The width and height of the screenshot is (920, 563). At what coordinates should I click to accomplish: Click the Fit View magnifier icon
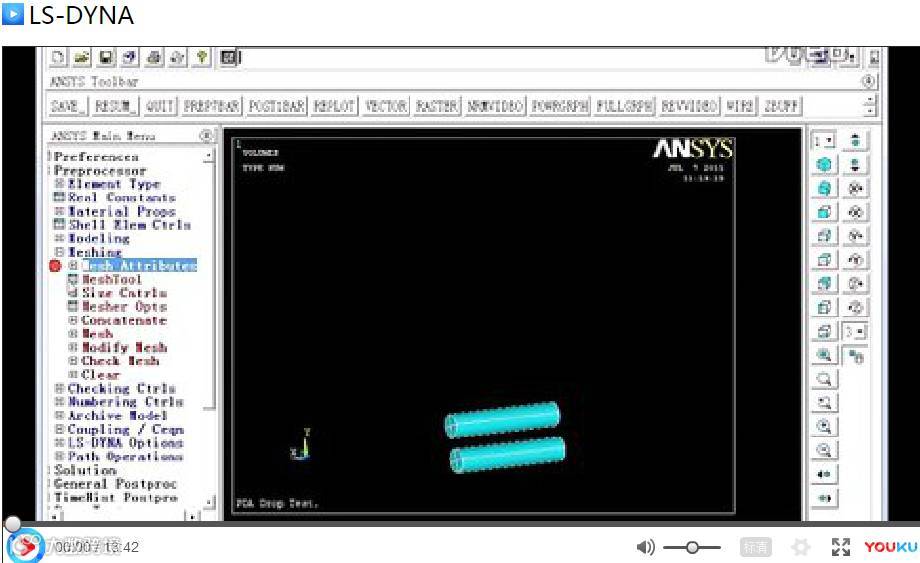coord(824,355)
